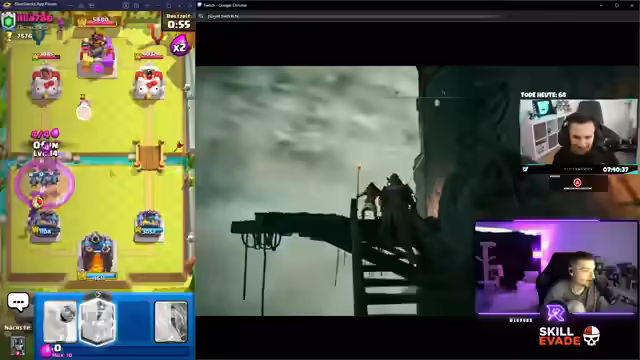
Task: Click the BlueStacks logo in title bar
Action: click(7, 4)
